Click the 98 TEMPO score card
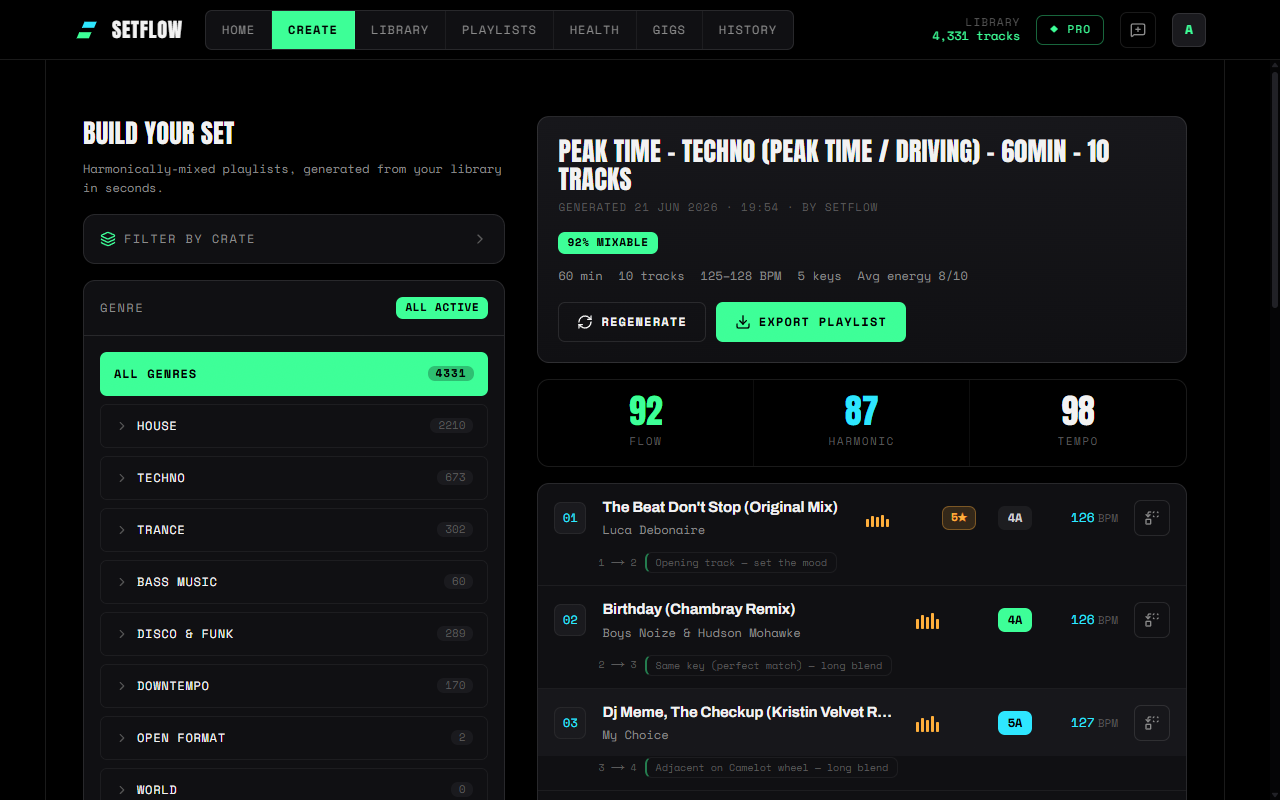 click(1078, 423)
